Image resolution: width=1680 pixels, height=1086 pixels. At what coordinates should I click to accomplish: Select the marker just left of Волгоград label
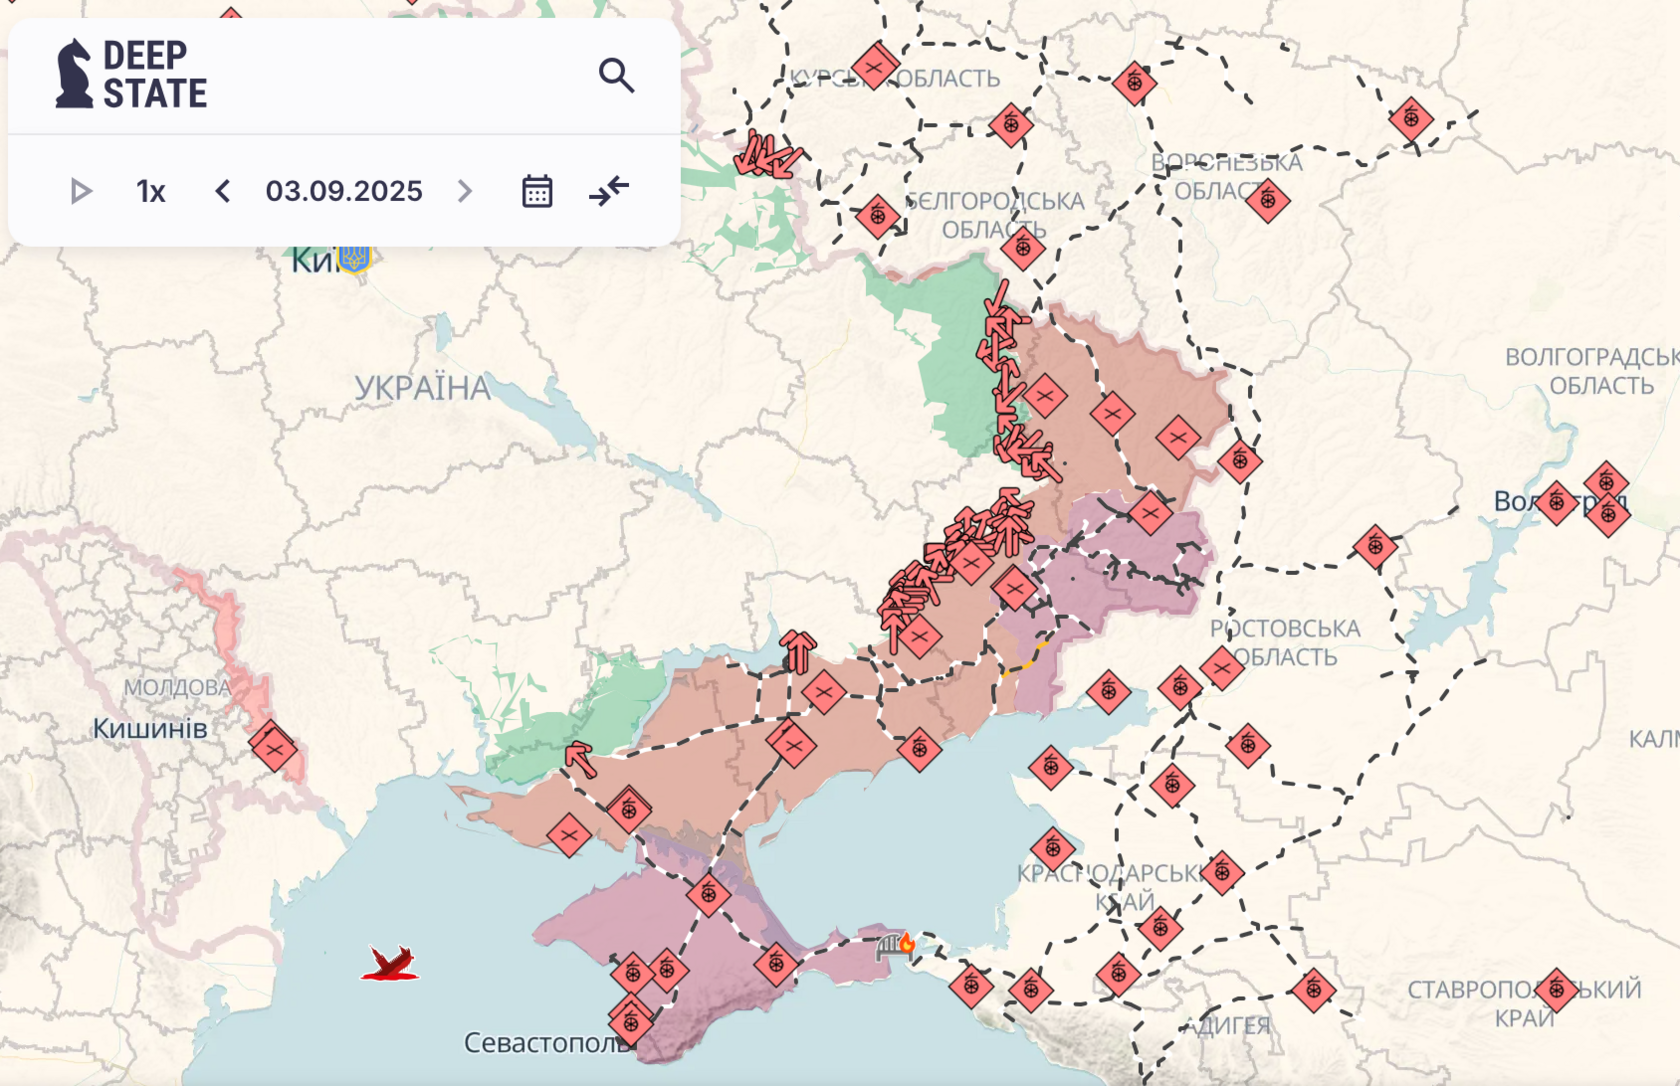tap(1556, 502)
